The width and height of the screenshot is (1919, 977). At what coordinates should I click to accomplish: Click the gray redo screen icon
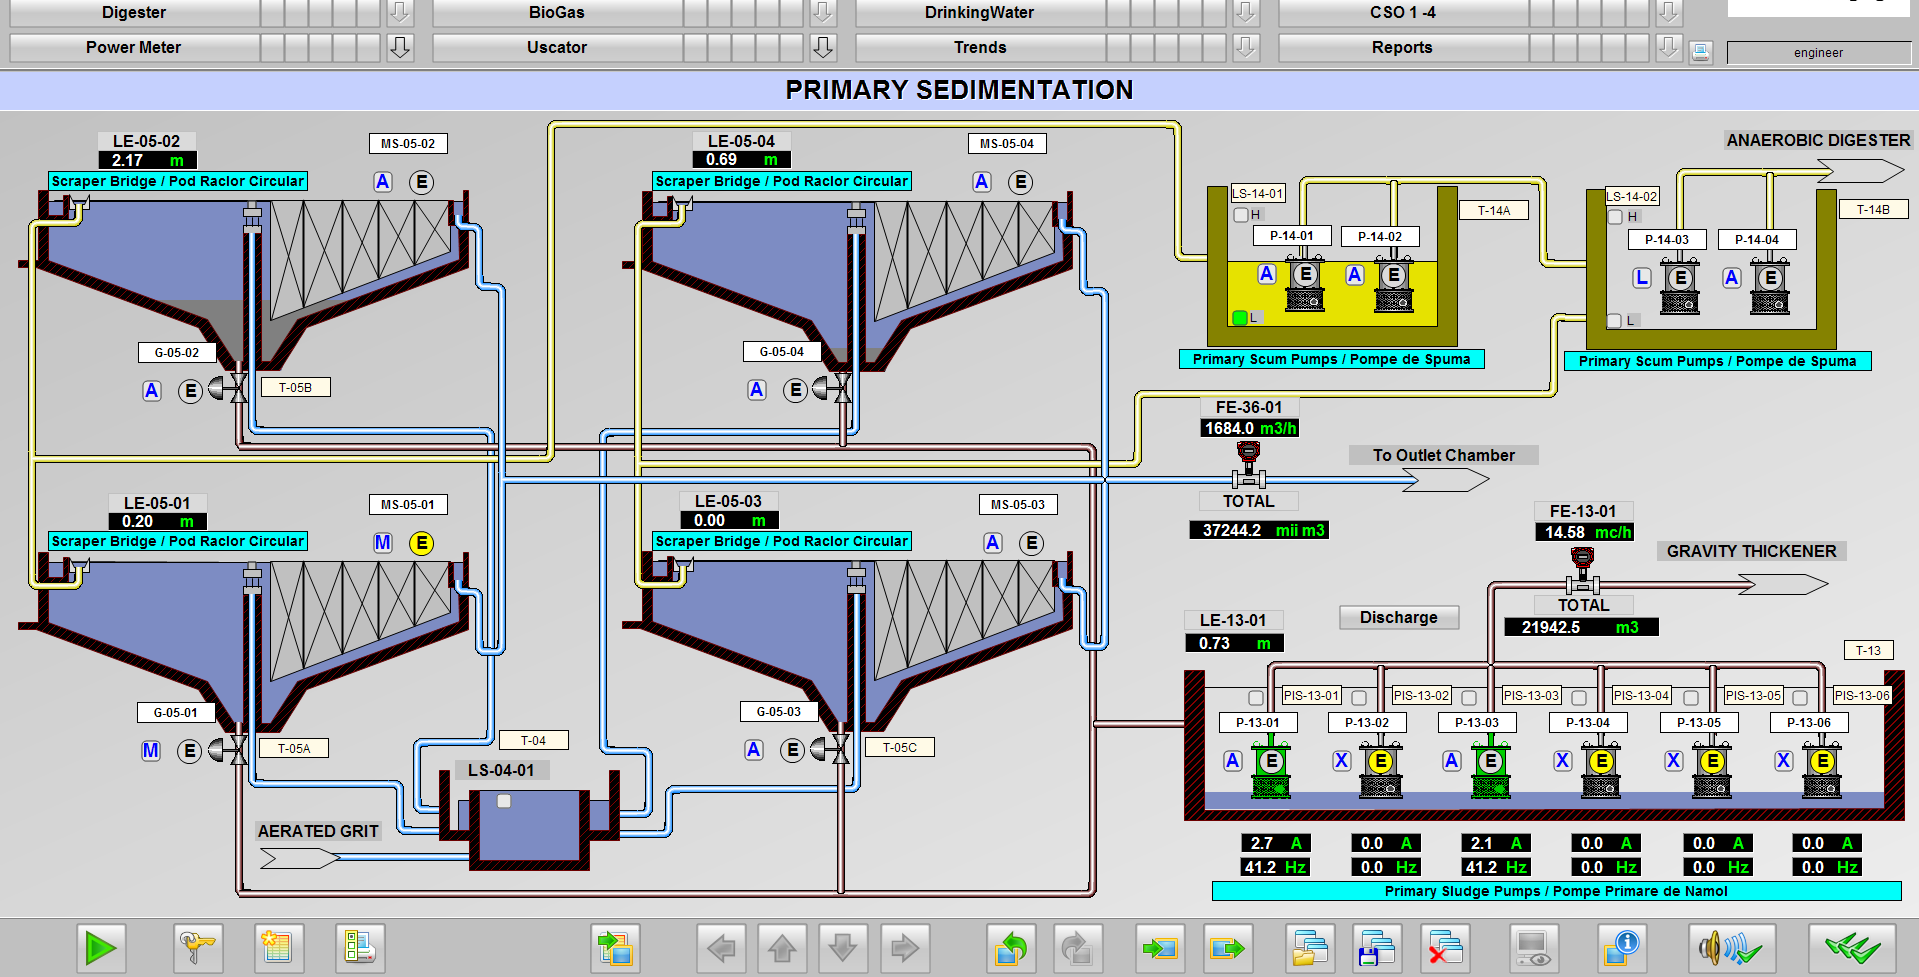1077,947
